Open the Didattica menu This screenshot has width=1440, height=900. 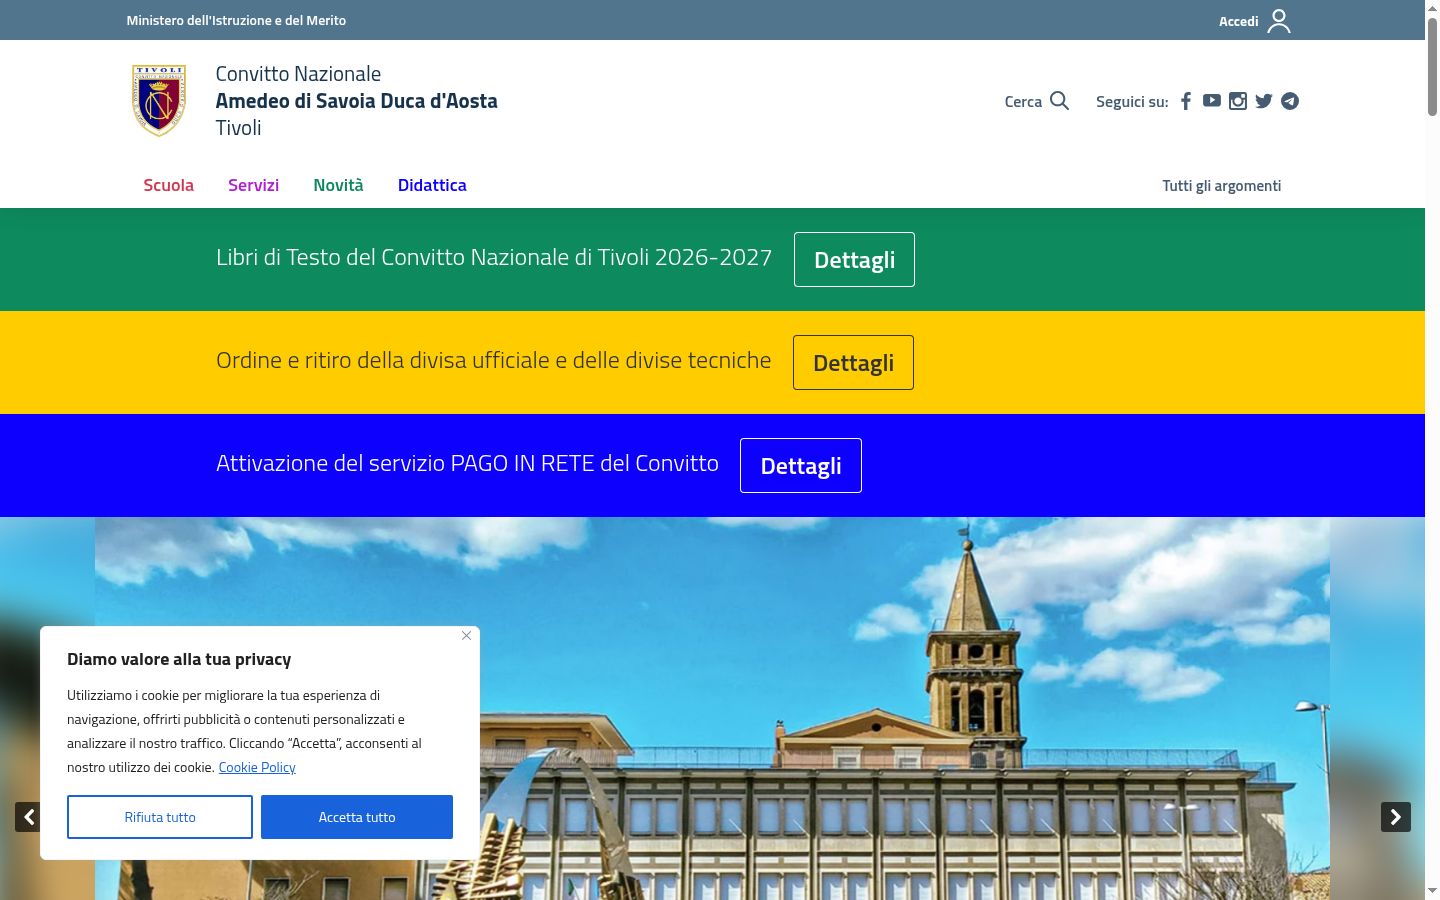point(432,185)
